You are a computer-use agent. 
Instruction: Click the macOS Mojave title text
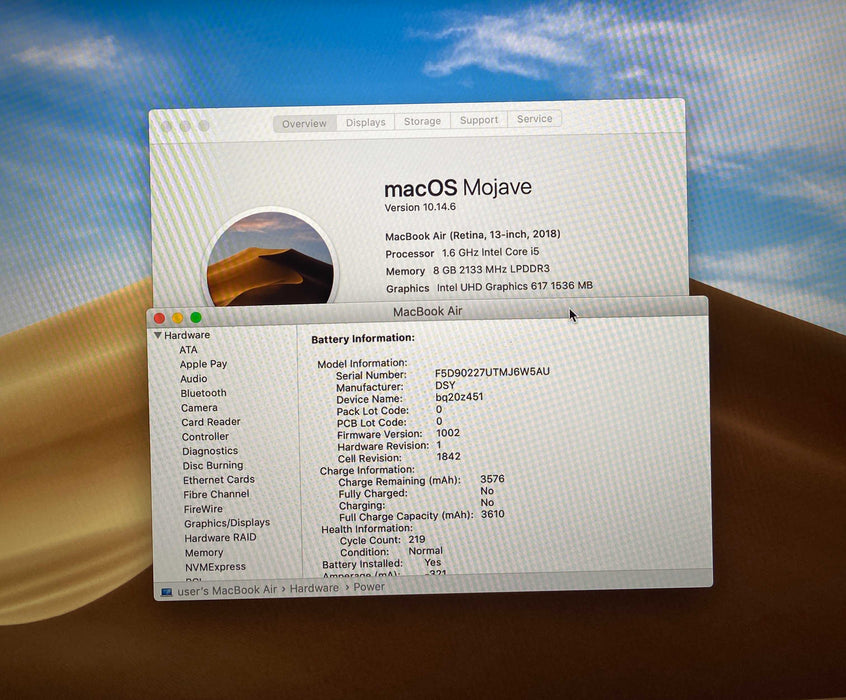point(458,188)
